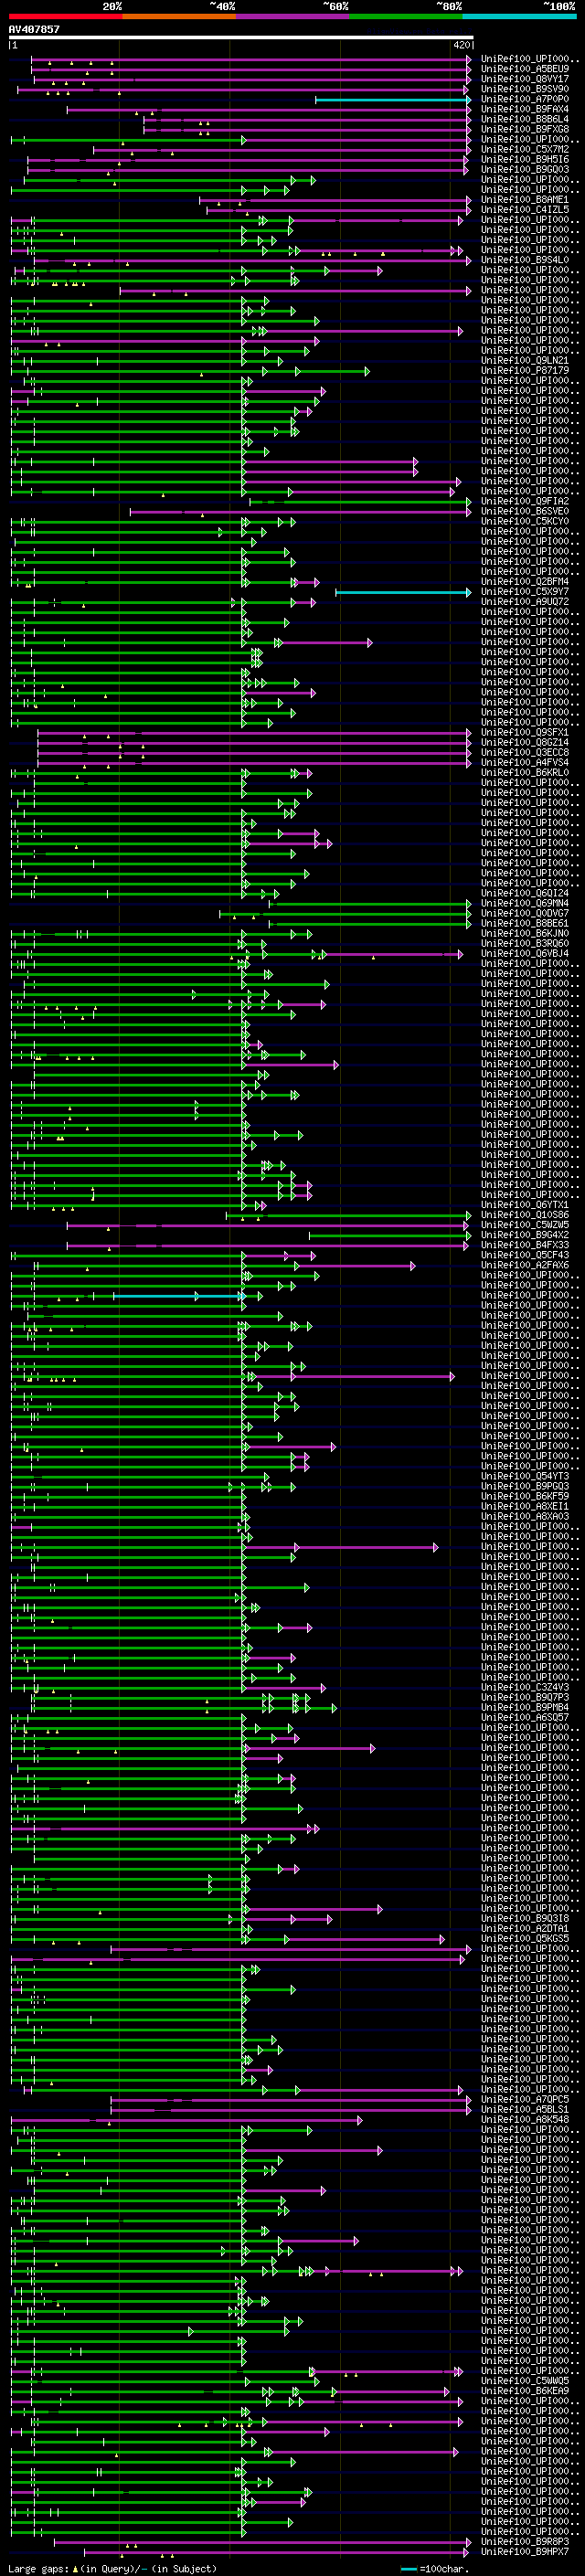585x2576 pixels.
Task: Pick the UniRef100_B6SVE0 hit label
Action: point(524,511)
